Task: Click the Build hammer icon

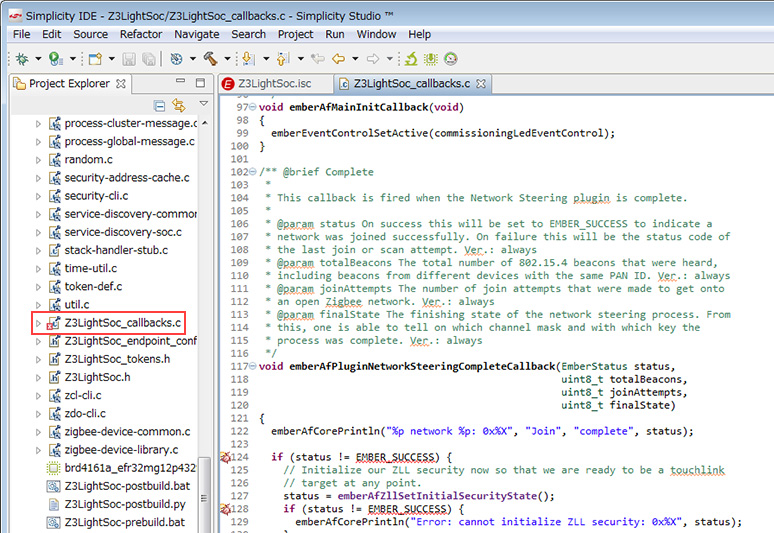Action: point(210,59)
